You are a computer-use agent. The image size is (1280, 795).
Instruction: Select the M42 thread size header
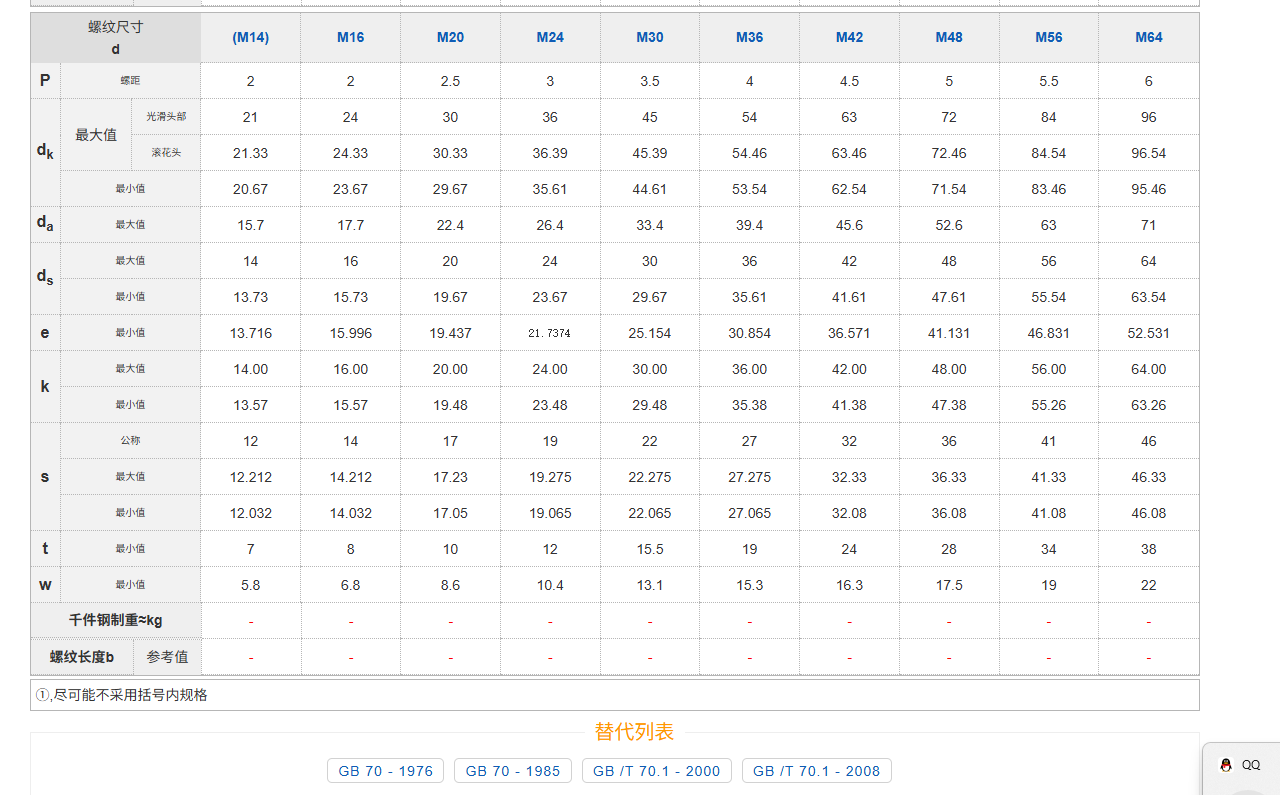tap(849, 38)
